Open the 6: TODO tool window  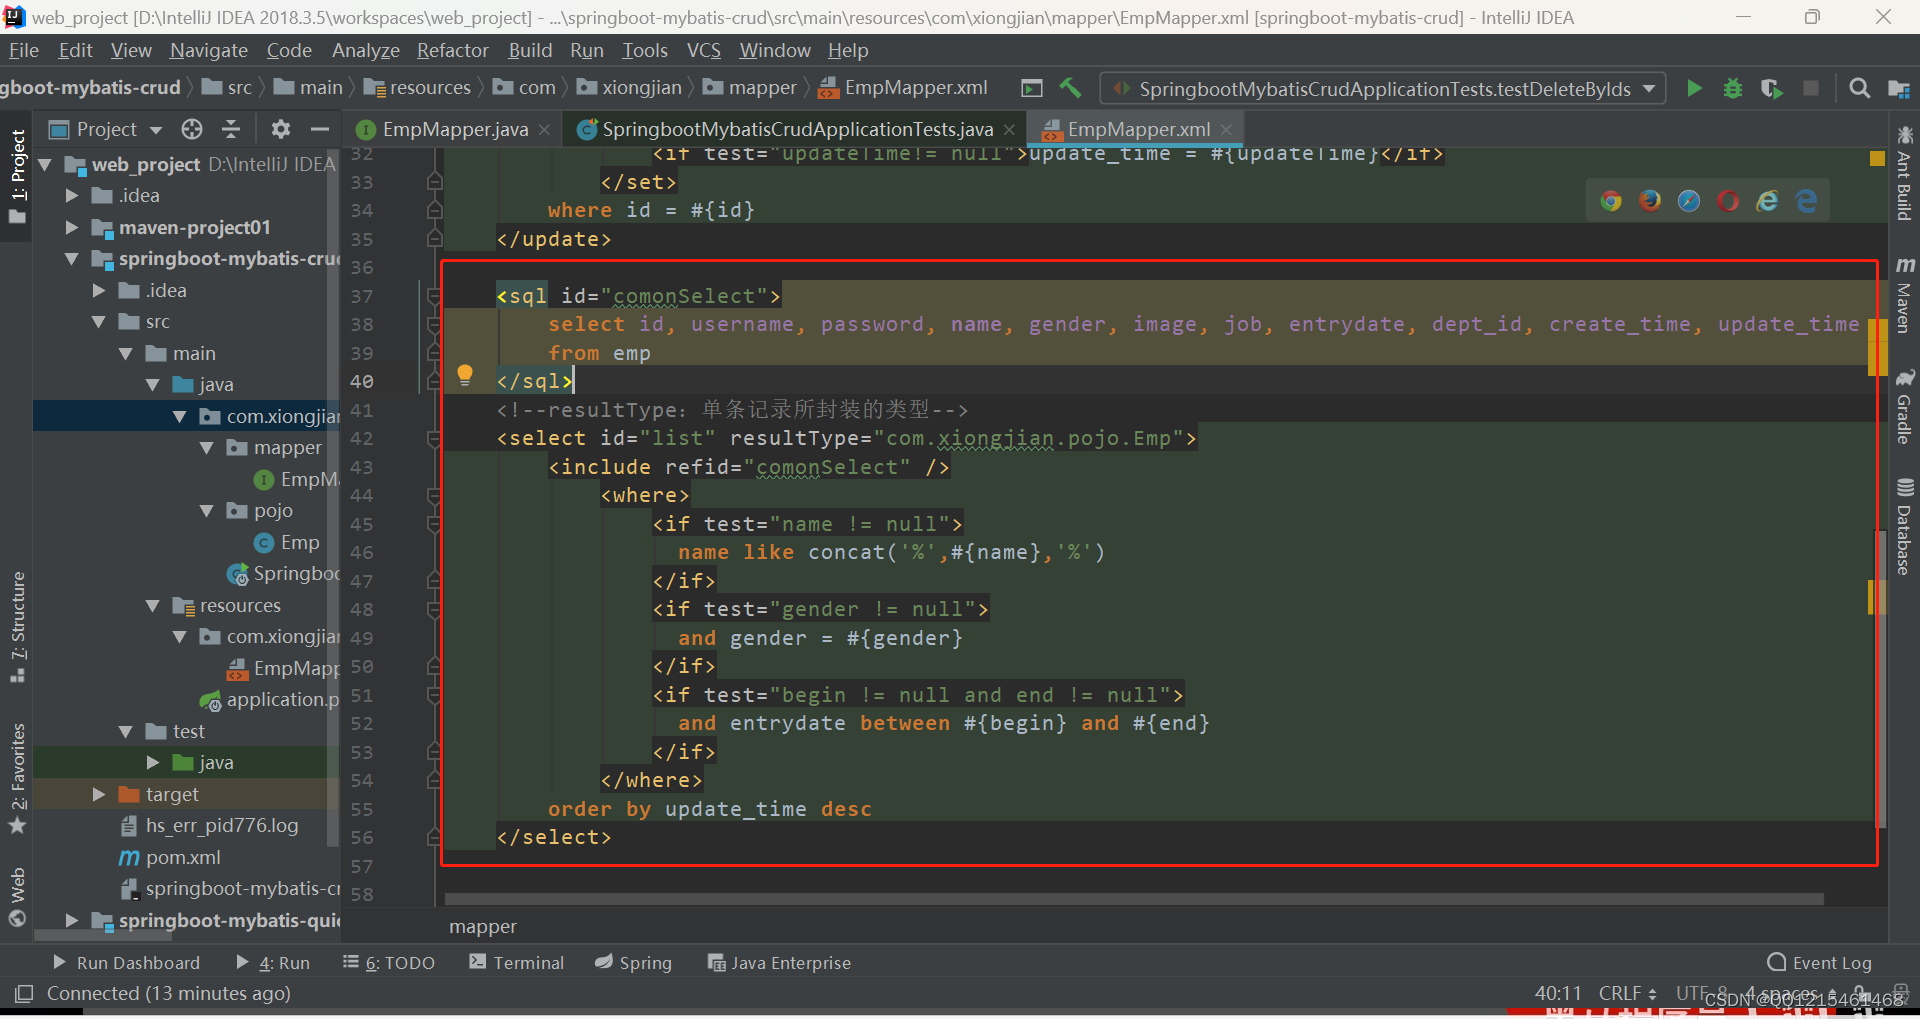pyautogui.click(x=389, y=962)
